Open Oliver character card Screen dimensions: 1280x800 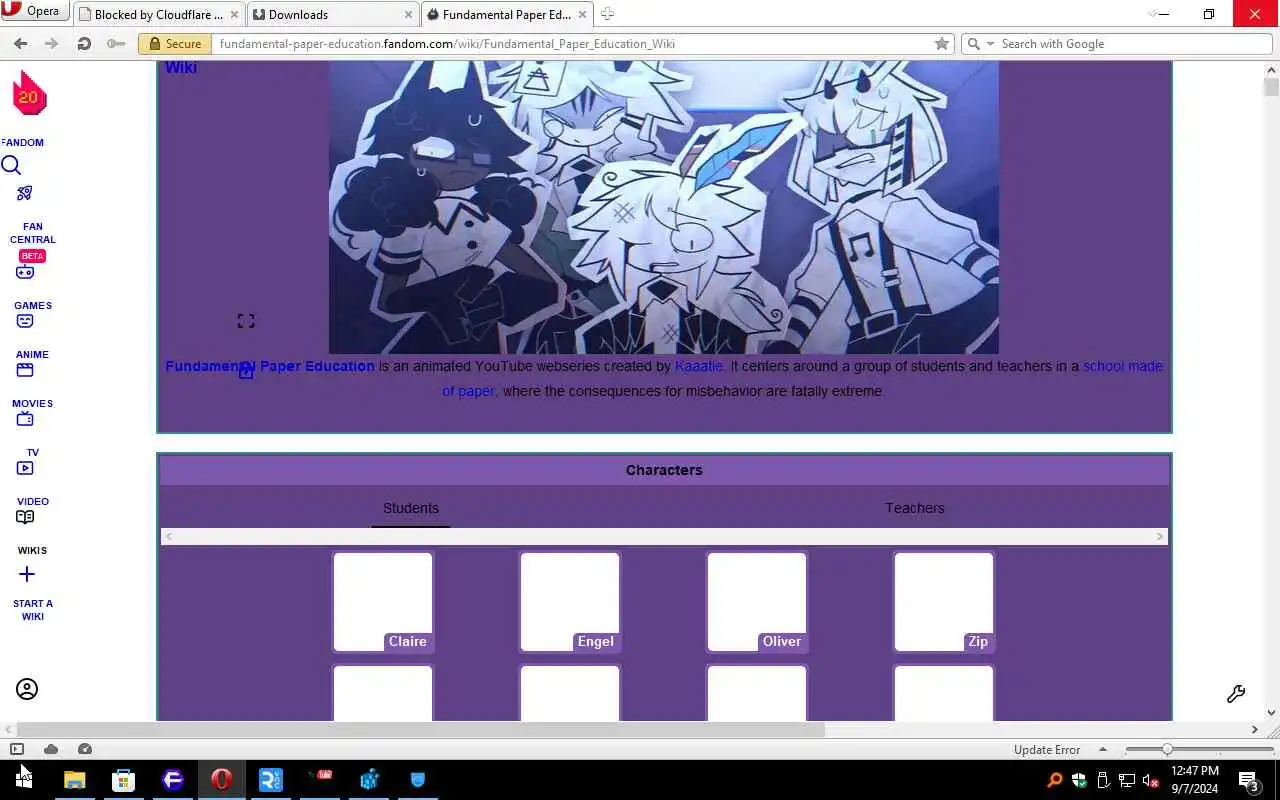coord(757,602)
